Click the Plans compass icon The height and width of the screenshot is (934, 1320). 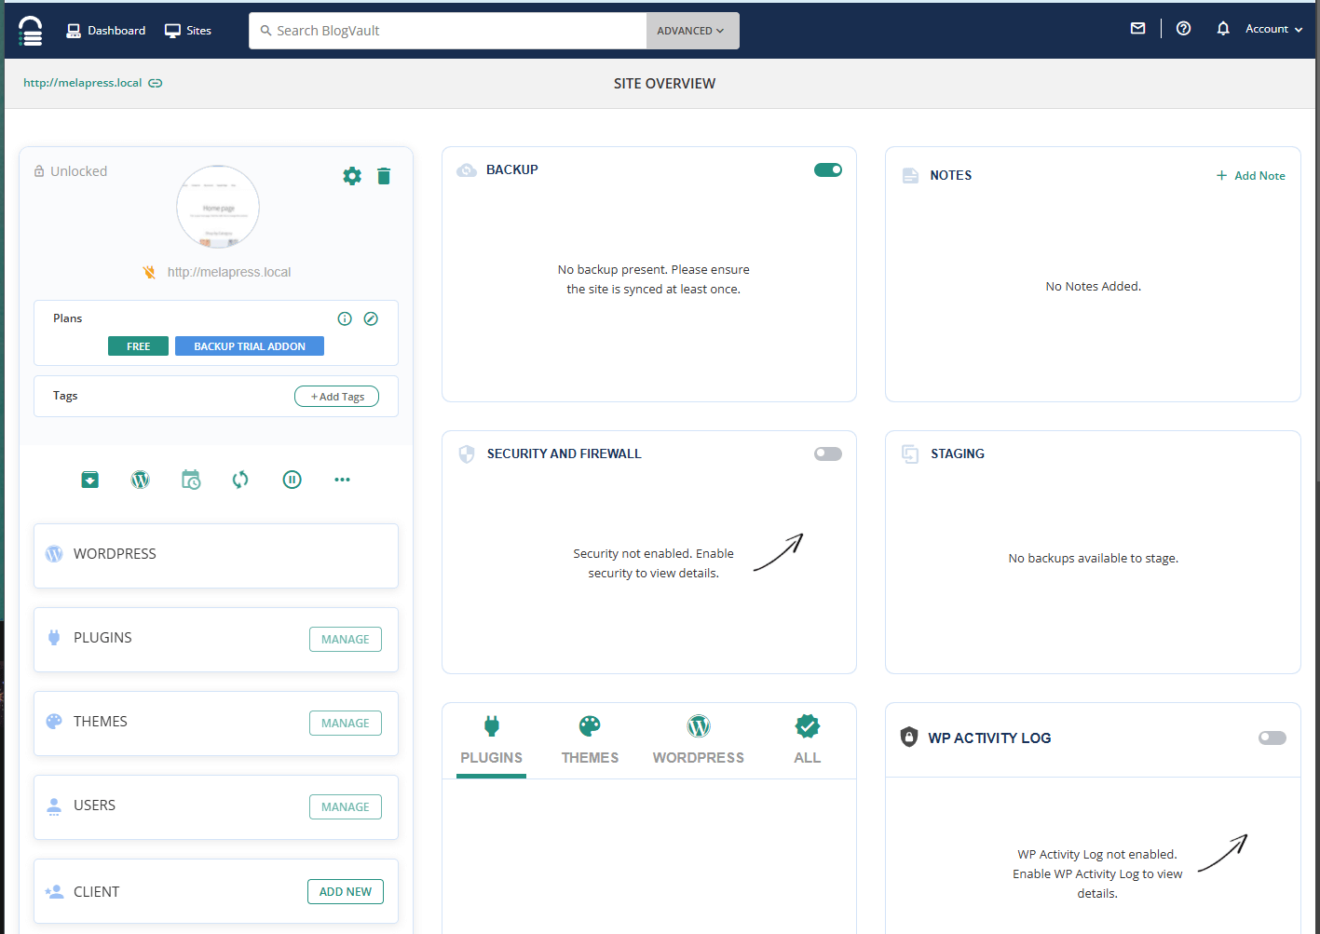(x=371, y=319)
